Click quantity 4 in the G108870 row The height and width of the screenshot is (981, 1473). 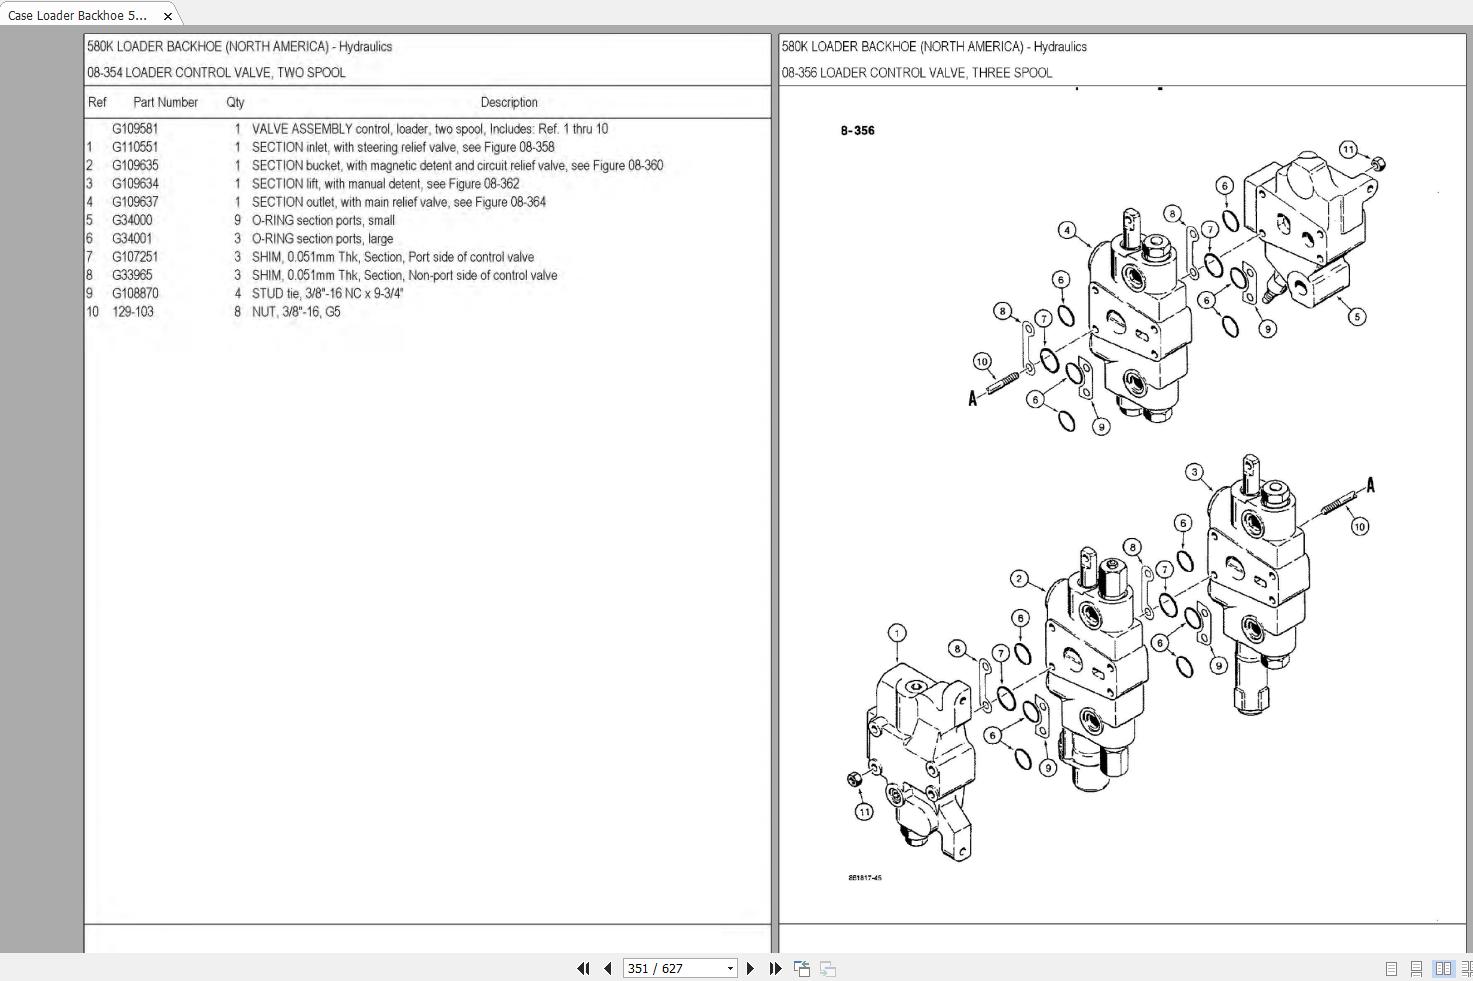point(237,293)
